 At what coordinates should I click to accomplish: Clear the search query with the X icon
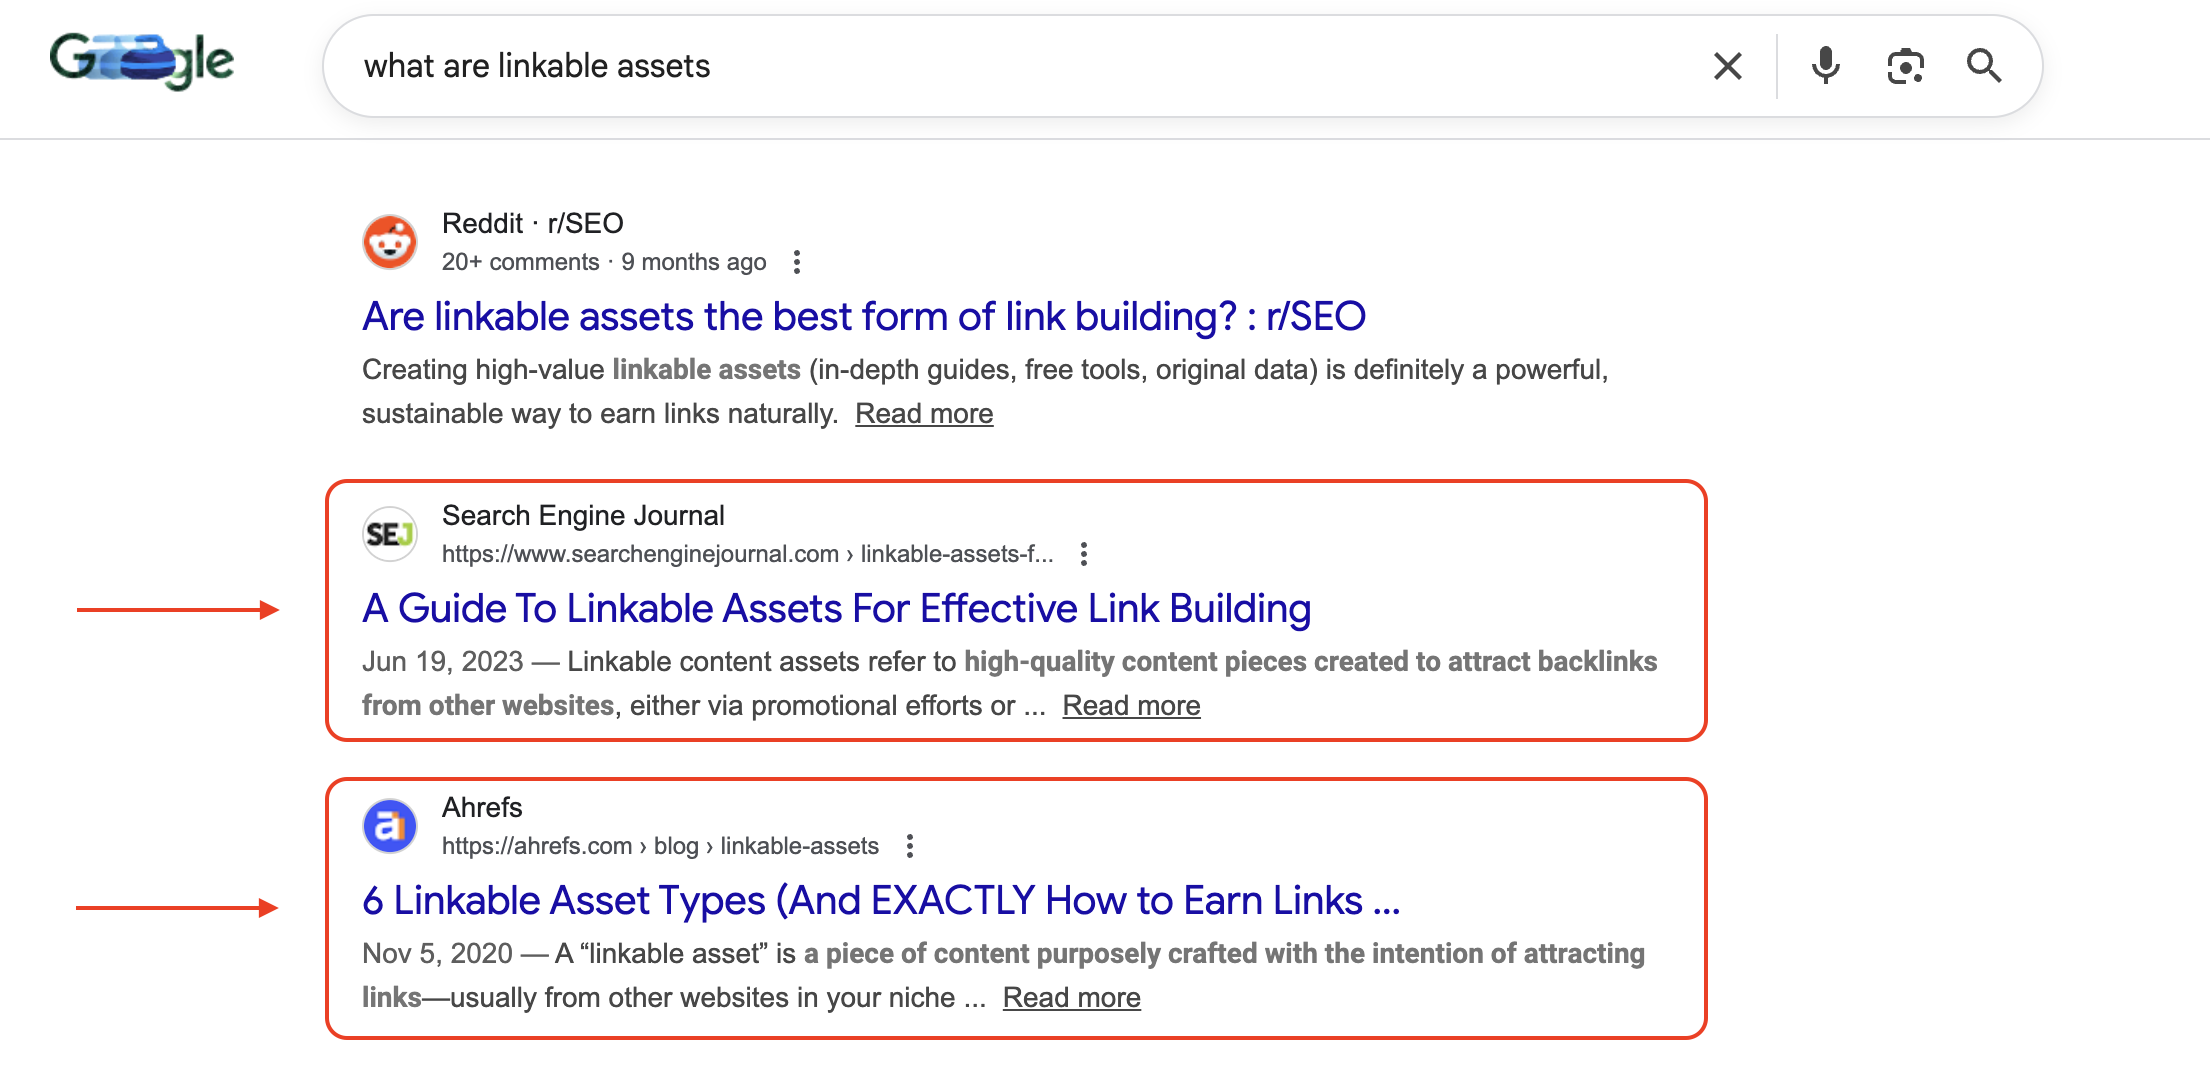(1727, 65)
